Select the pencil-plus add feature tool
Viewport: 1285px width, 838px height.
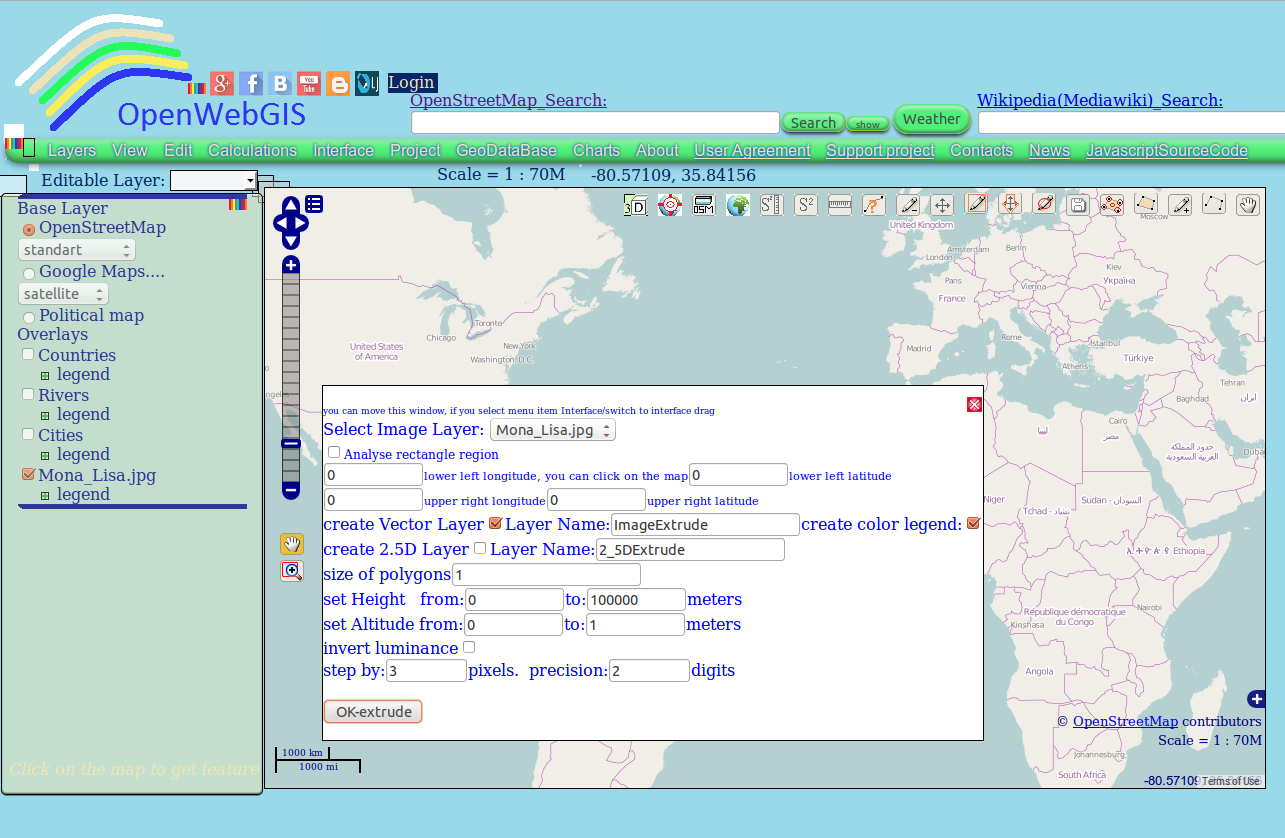tap(1180, 205)
